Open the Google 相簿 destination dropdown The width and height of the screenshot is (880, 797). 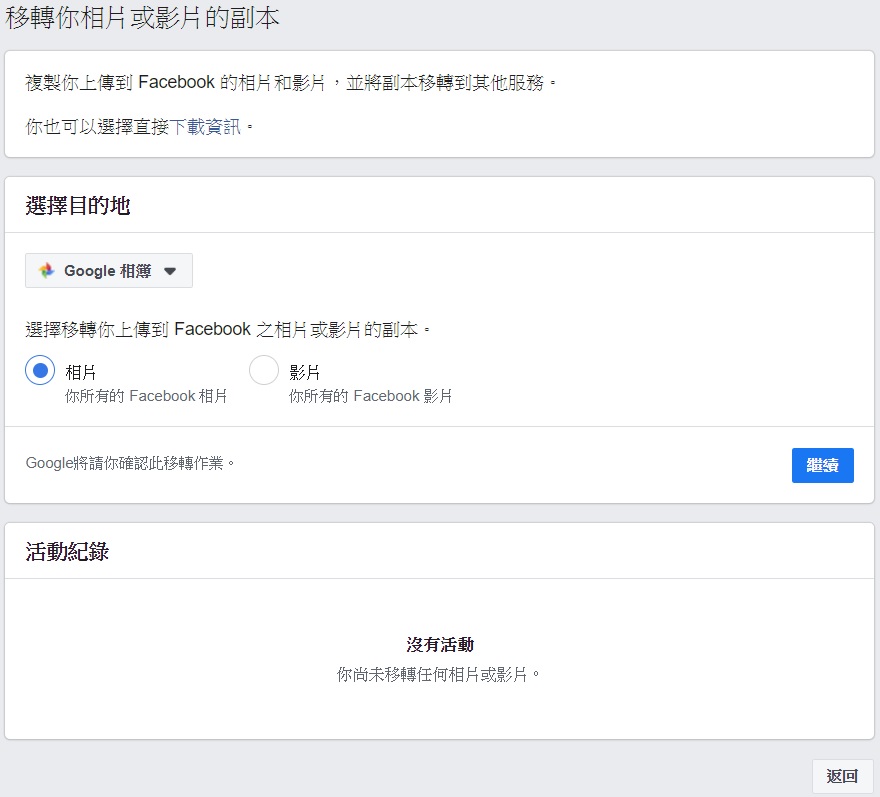109,271
